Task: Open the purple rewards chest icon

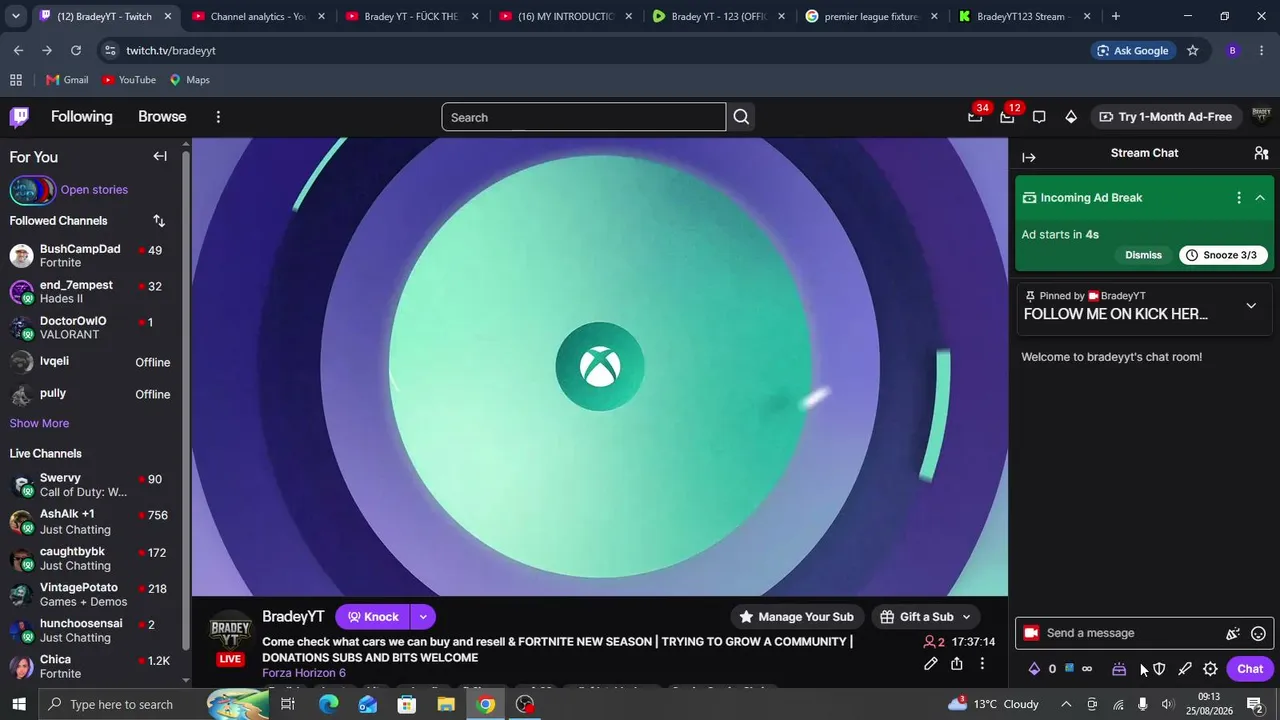Action: click(1119, 669)
